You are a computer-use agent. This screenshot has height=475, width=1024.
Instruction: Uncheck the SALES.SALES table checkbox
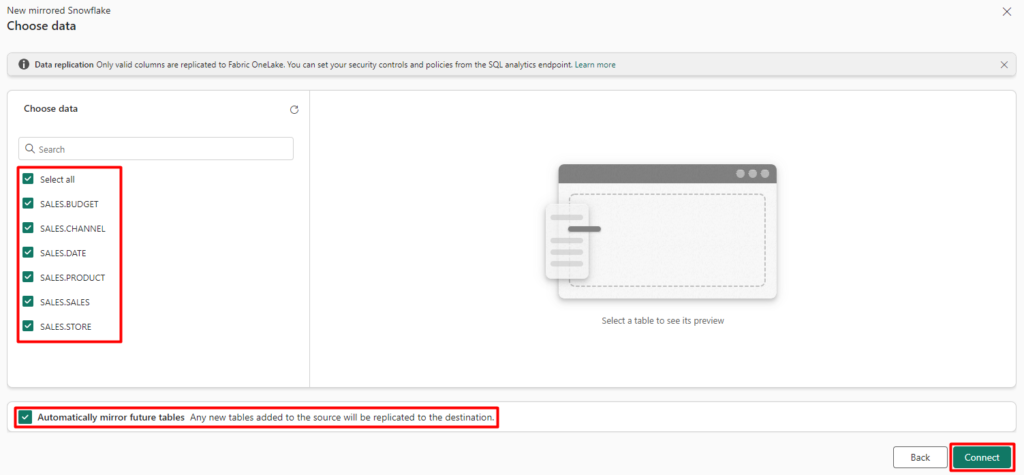coord(28,302)
